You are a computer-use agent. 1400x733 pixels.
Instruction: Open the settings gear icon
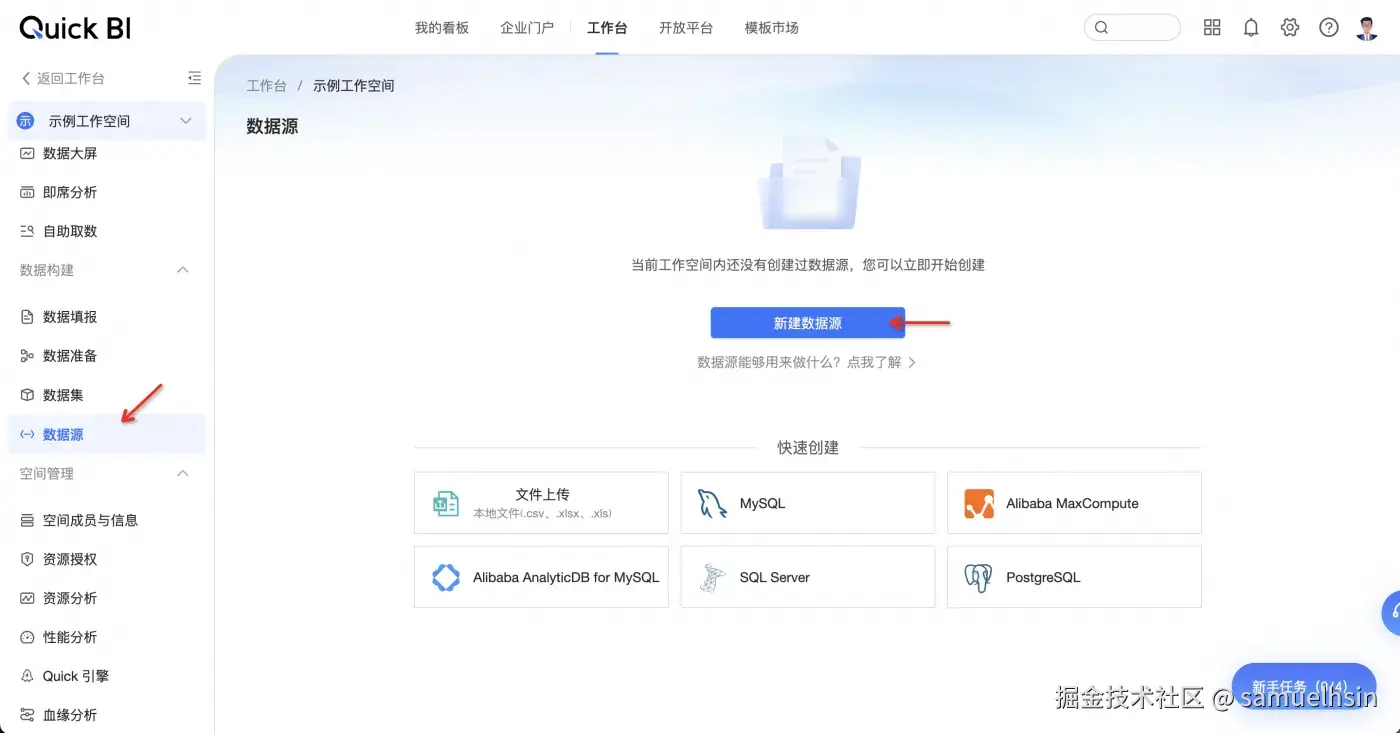(1290, 28)
